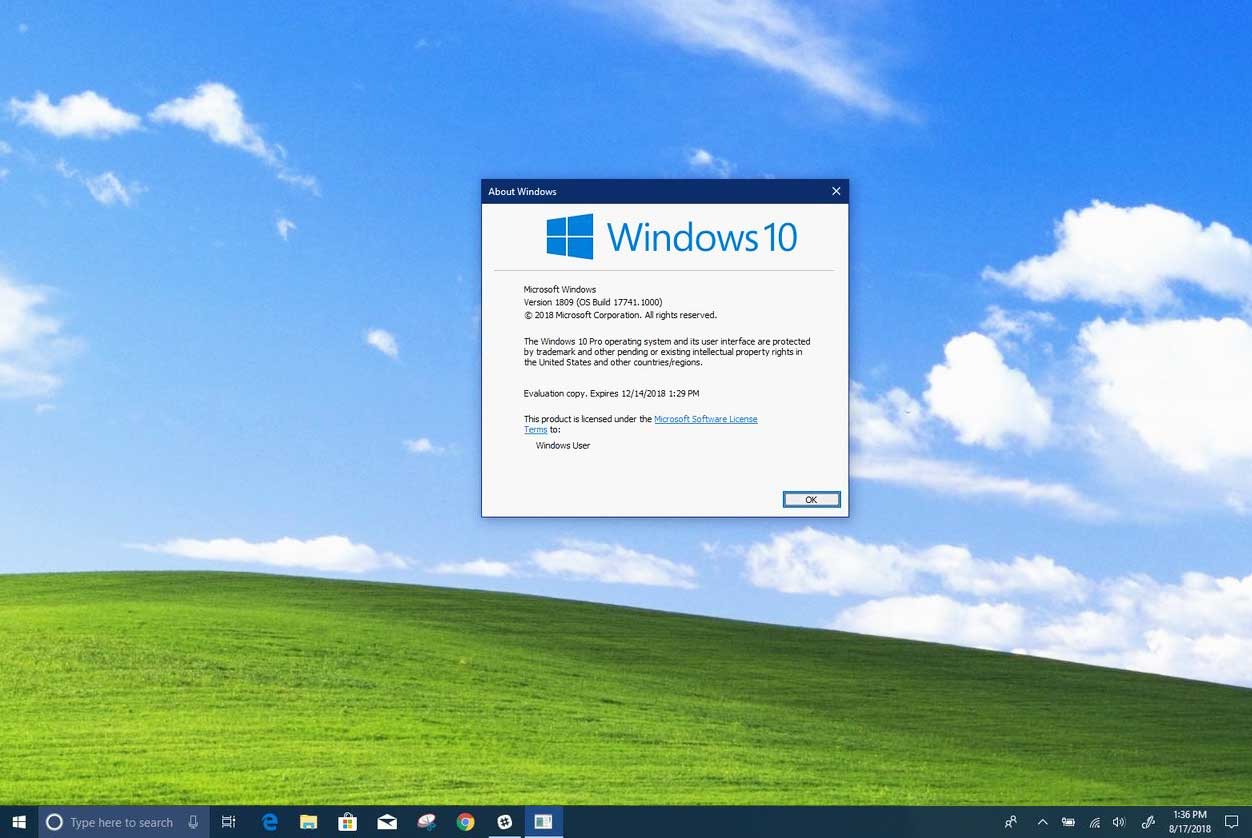The width and height of the screenshot is (1252, 838).
Task: Activate Cortana microphone in search box
Action: point(193,822)
